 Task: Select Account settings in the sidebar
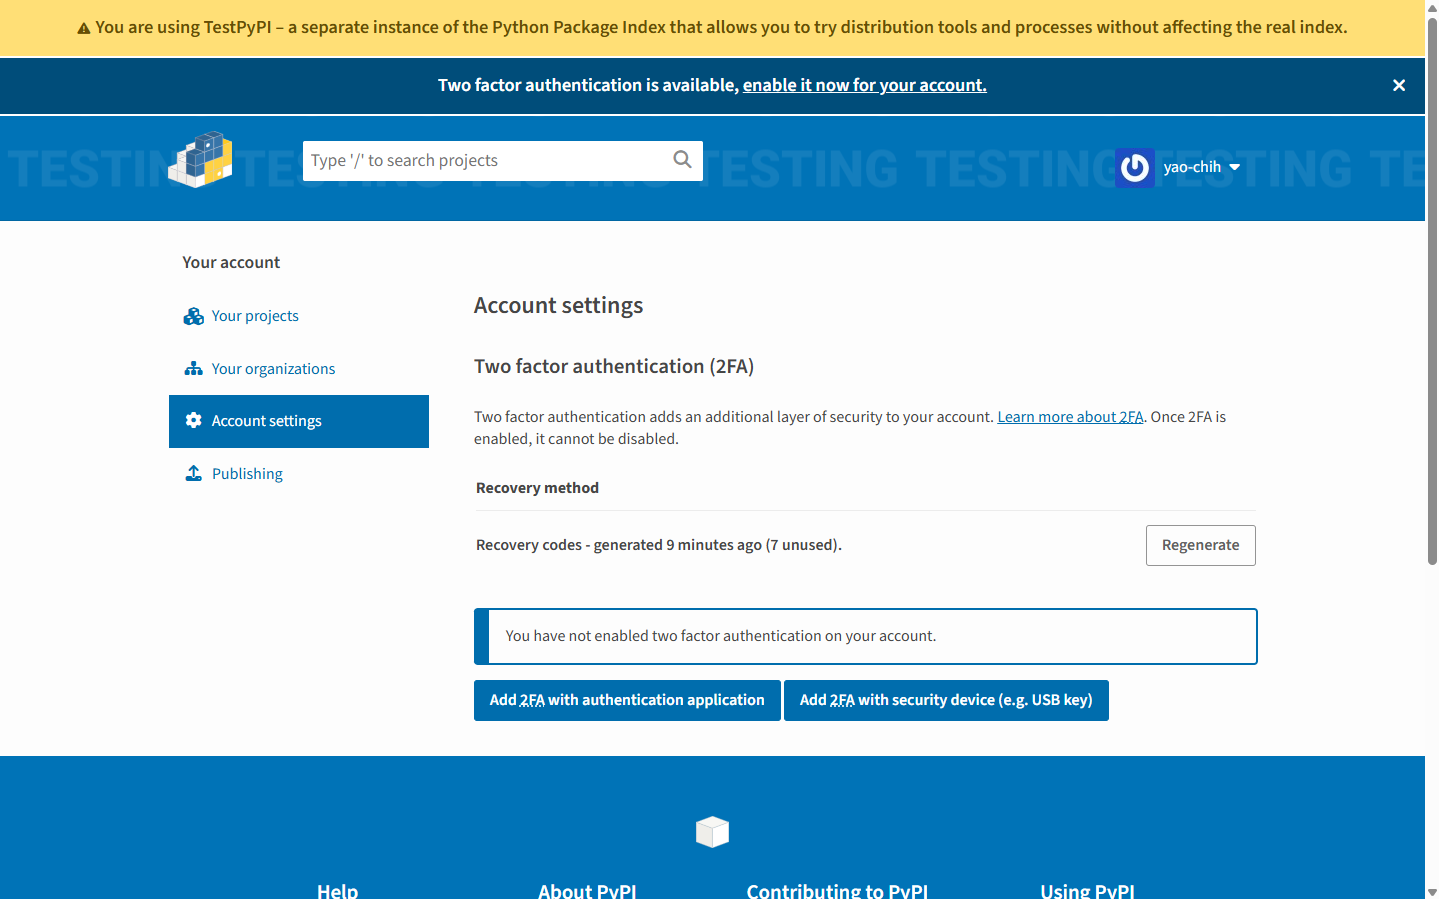click(x=299, y=421)
